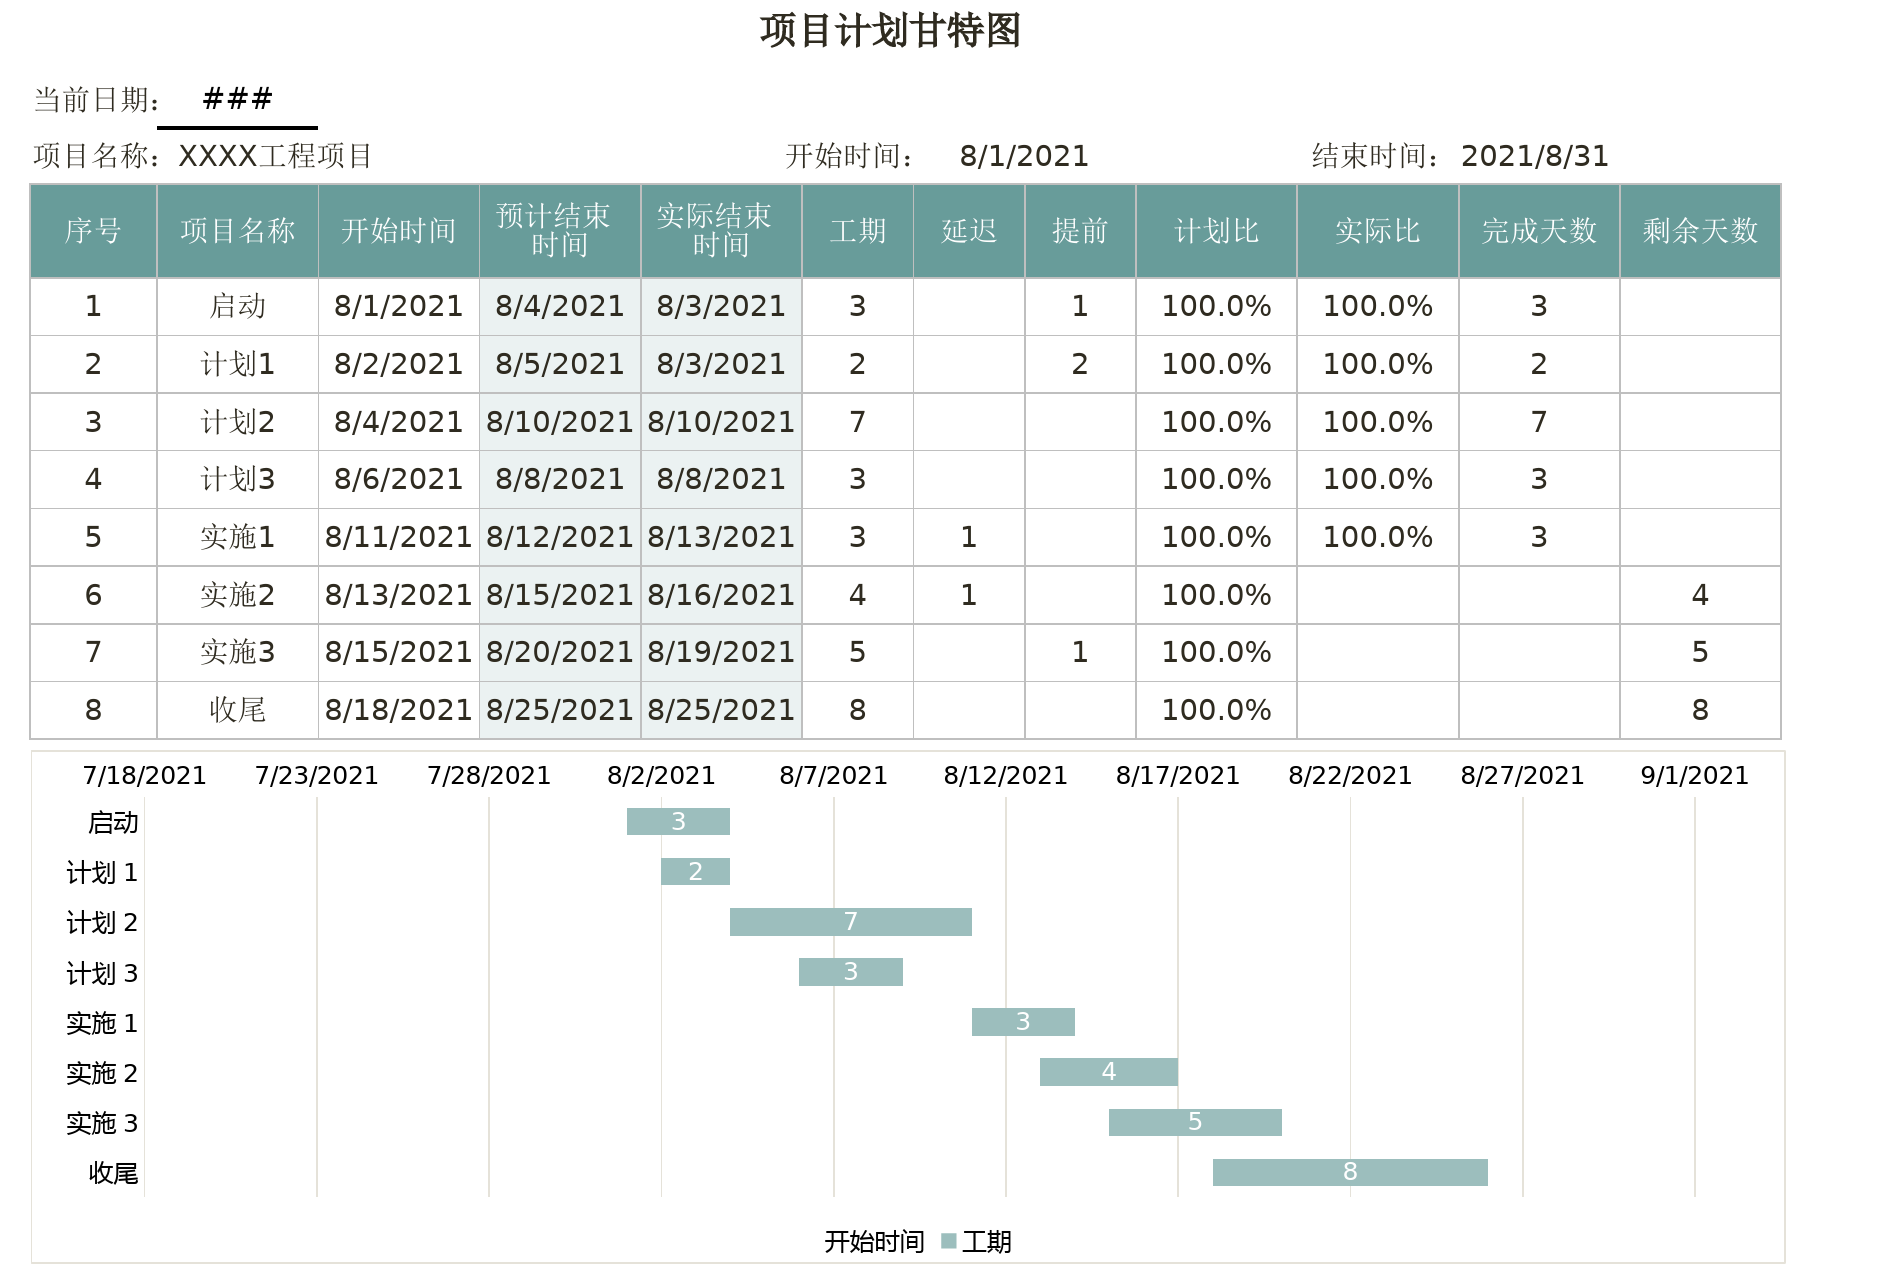The width and height of the screenshot is (1887, 1284).
Task: Click the 开始时间 legend entry
Action: click(x=874, y=1241)
